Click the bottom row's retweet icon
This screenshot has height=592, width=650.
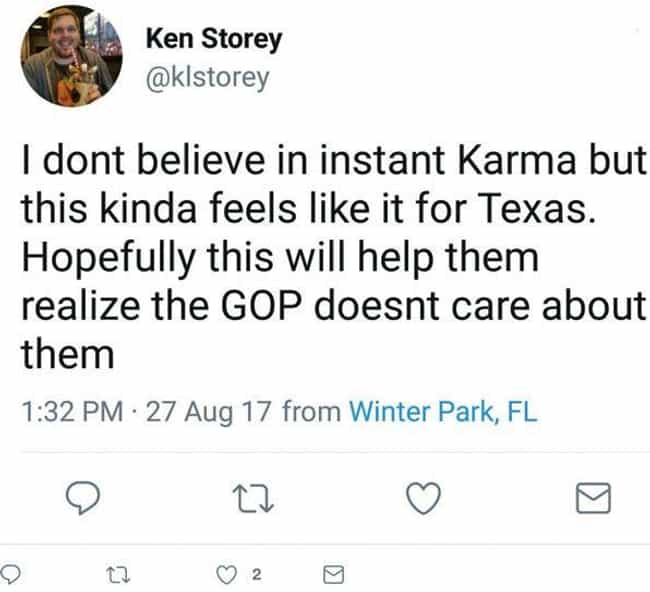(119, 575)
